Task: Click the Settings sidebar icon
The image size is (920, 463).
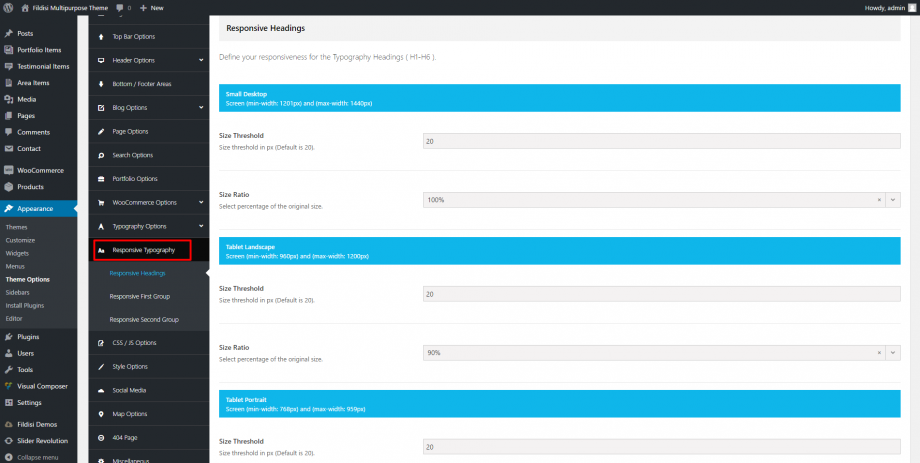Action: coord(9,403)
